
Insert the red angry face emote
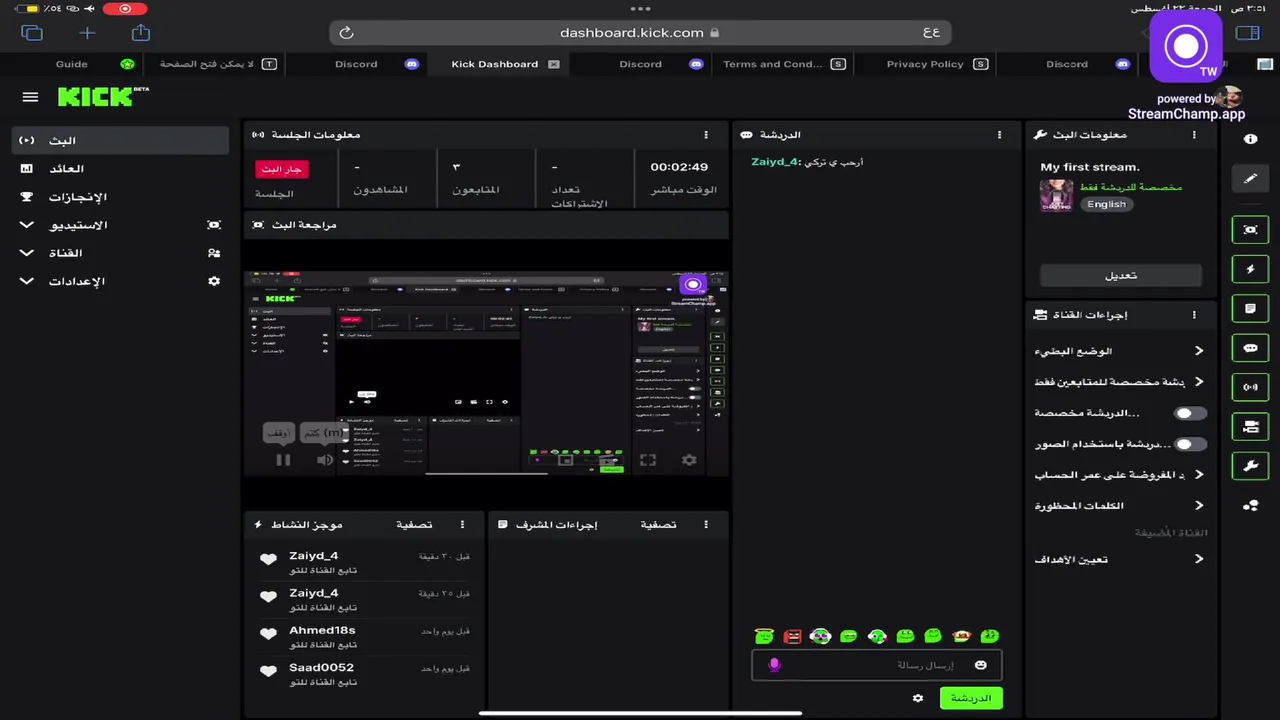coord(792,636)
